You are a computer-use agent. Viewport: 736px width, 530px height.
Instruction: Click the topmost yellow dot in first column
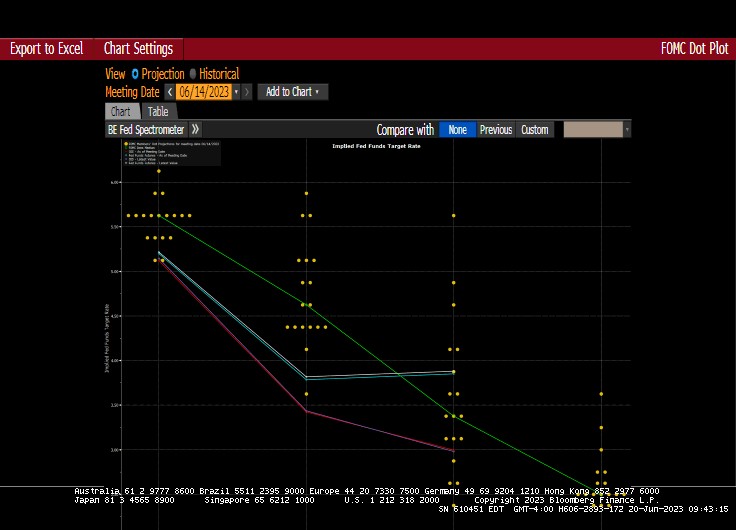click(x=158, y=171)
